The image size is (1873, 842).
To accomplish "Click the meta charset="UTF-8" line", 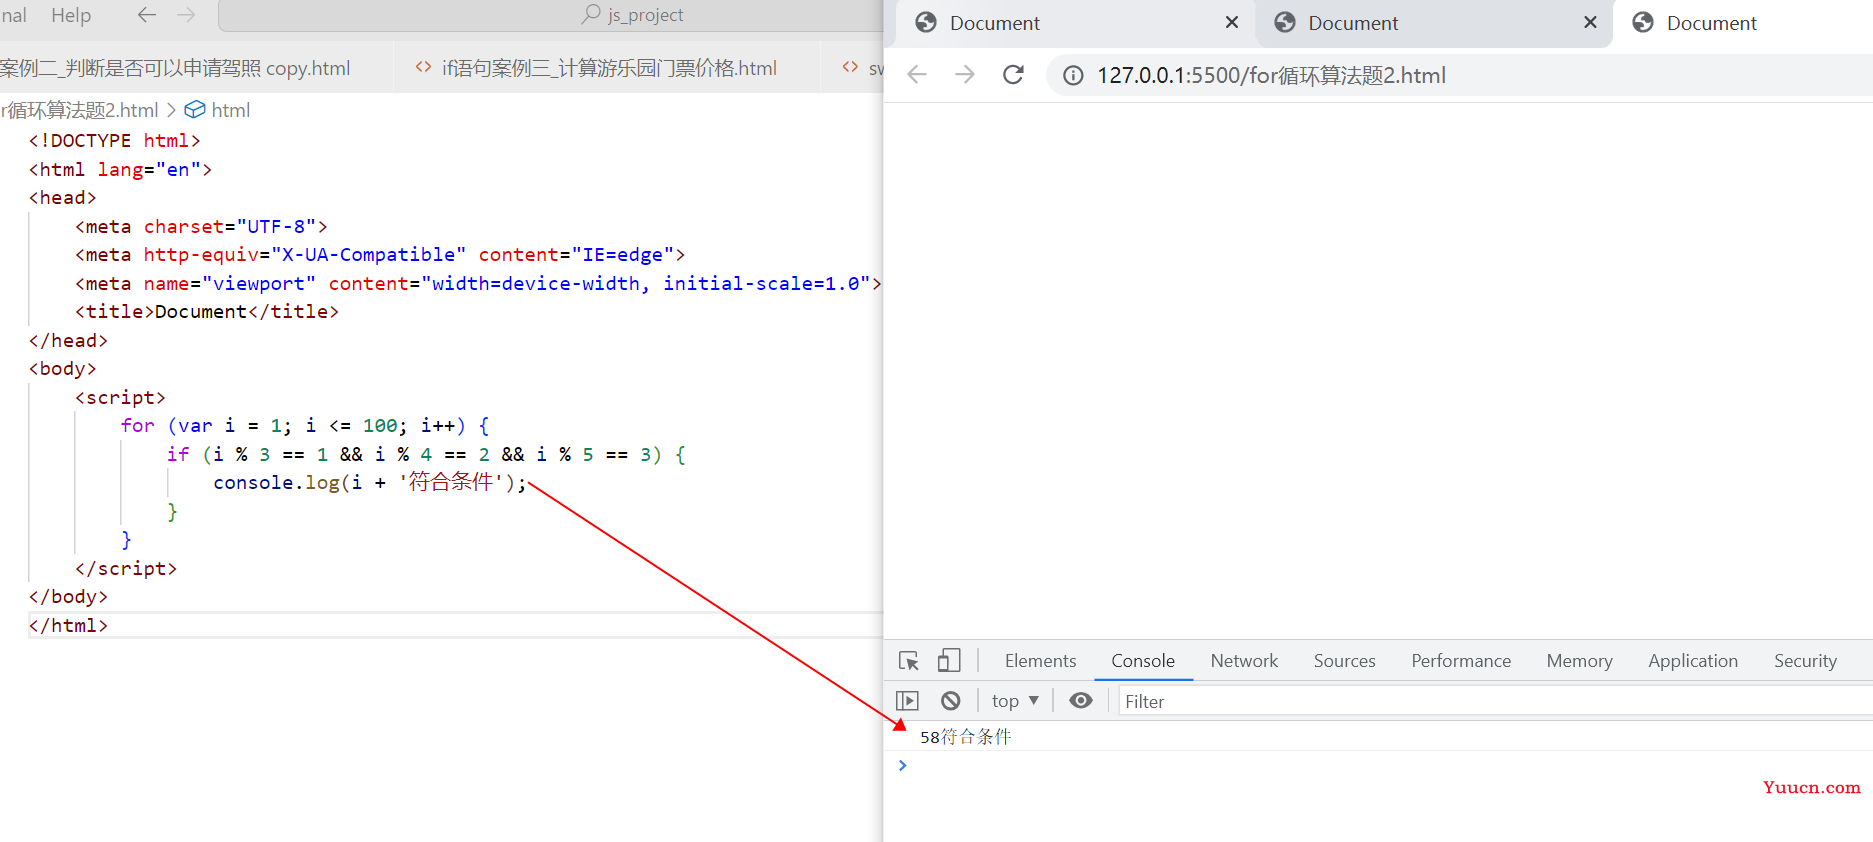I will point(201,227).
